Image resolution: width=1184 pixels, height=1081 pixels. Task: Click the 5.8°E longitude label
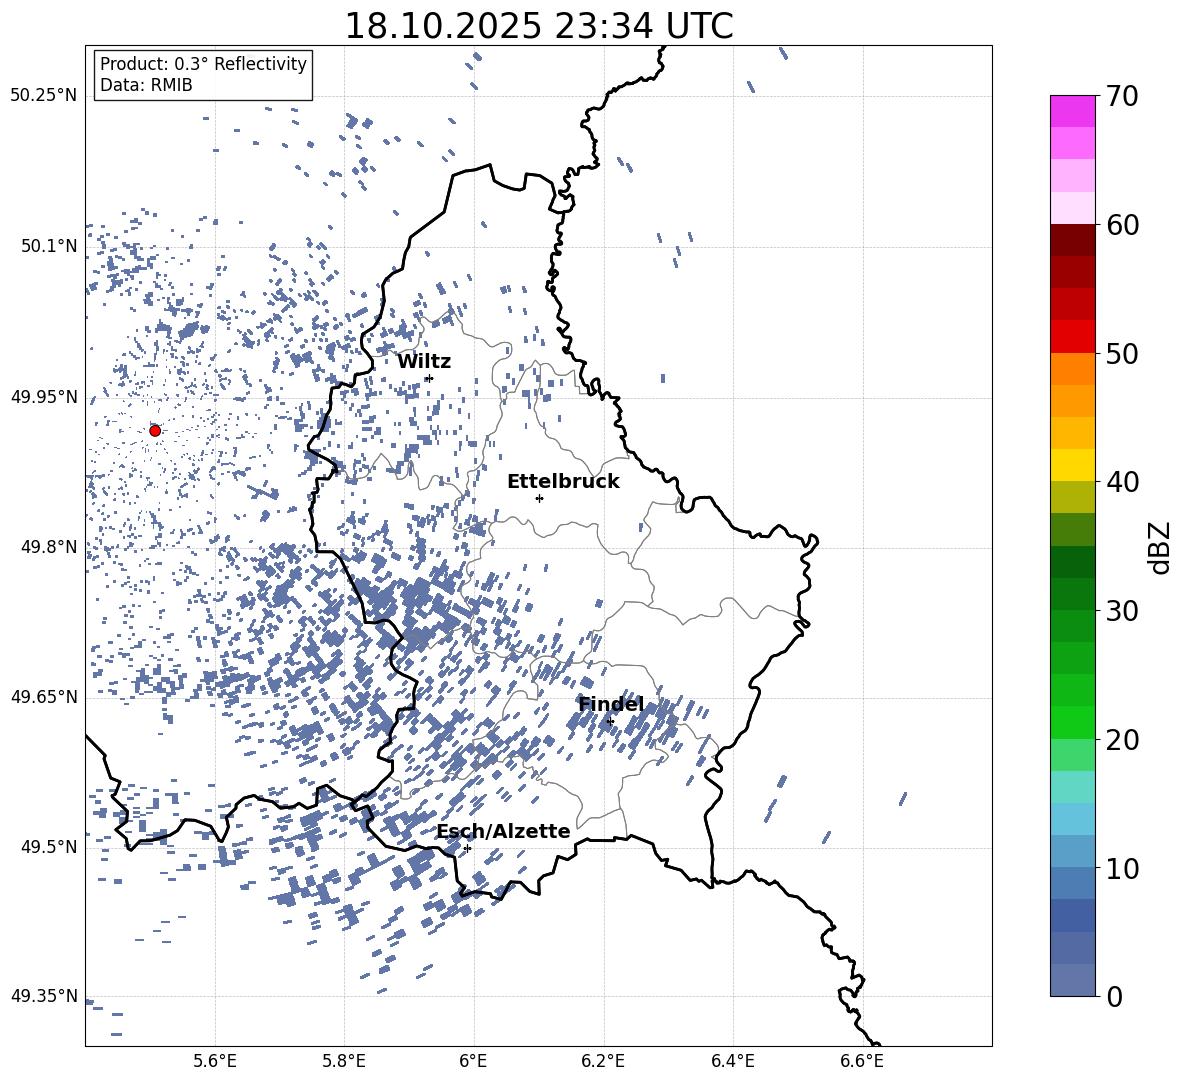344,1061
